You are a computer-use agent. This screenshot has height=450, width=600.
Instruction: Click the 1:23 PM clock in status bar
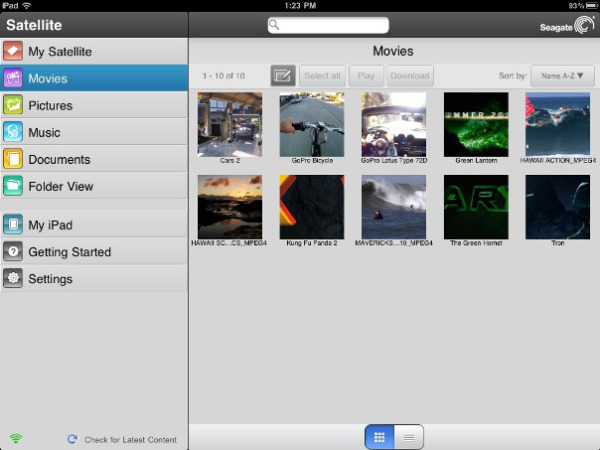click(300, 5)
